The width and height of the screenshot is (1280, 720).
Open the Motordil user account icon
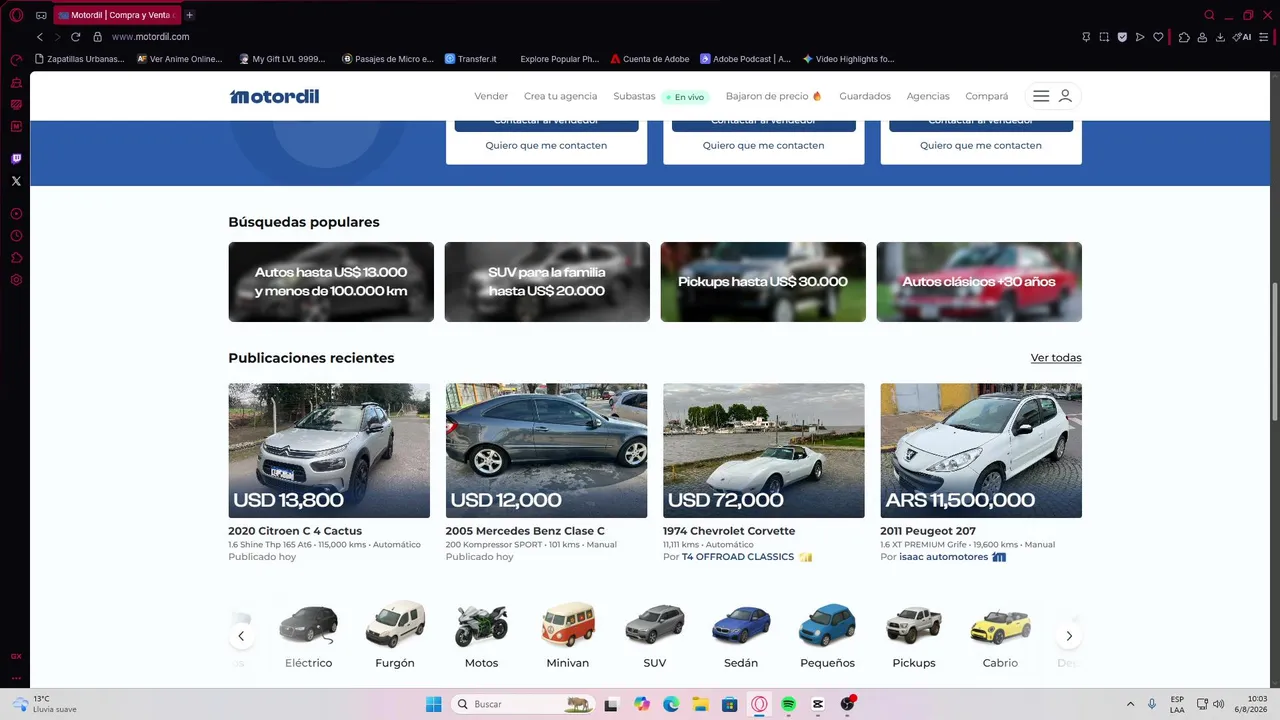click(1065, 96)
